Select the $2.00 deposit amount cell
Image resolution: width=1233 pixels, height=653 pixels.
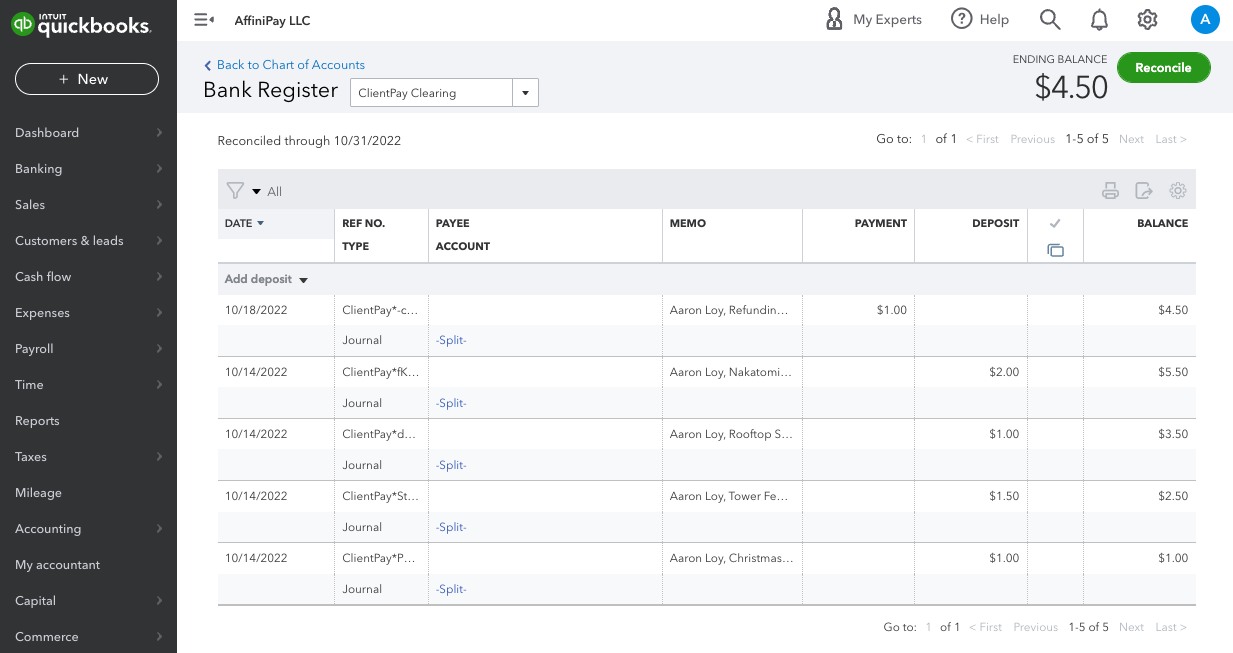1004,372
